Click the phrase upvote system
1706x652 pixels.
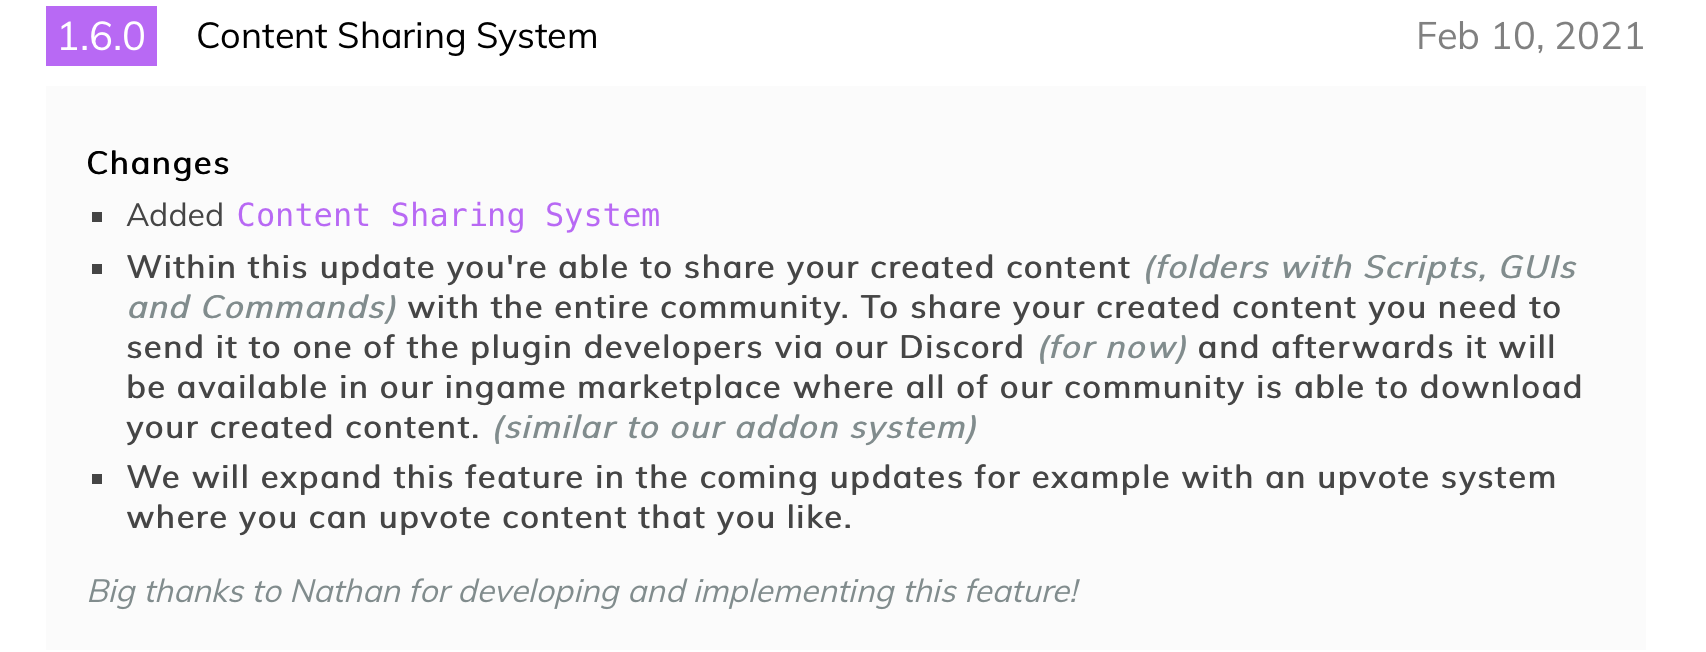pos(1436,478)
